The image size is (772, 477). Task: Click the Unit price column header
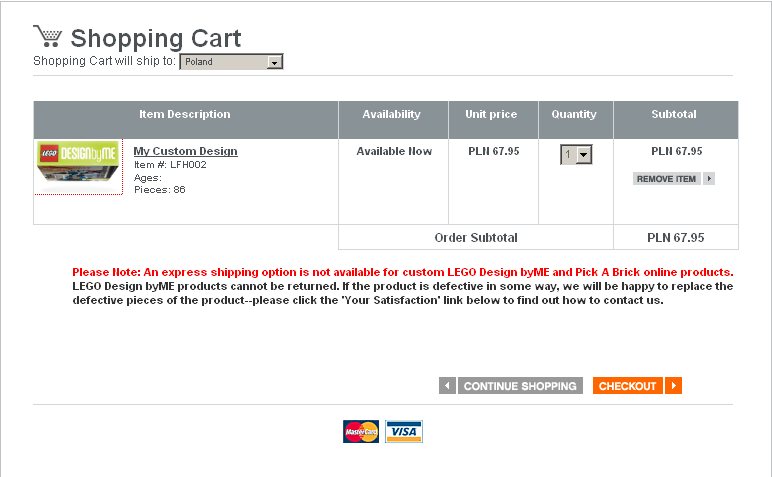pyautogui.click(x=491, y=115)
